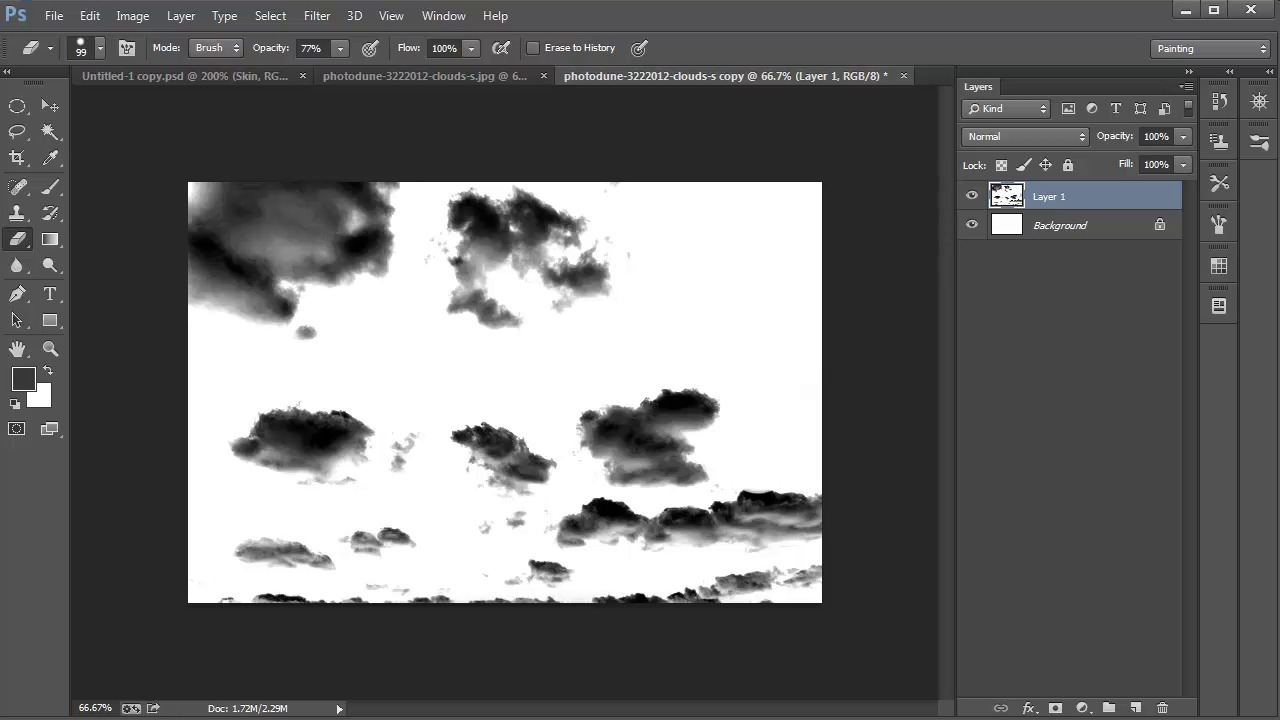Toggle the layer filtering switch

click(x=1188, y=108)
